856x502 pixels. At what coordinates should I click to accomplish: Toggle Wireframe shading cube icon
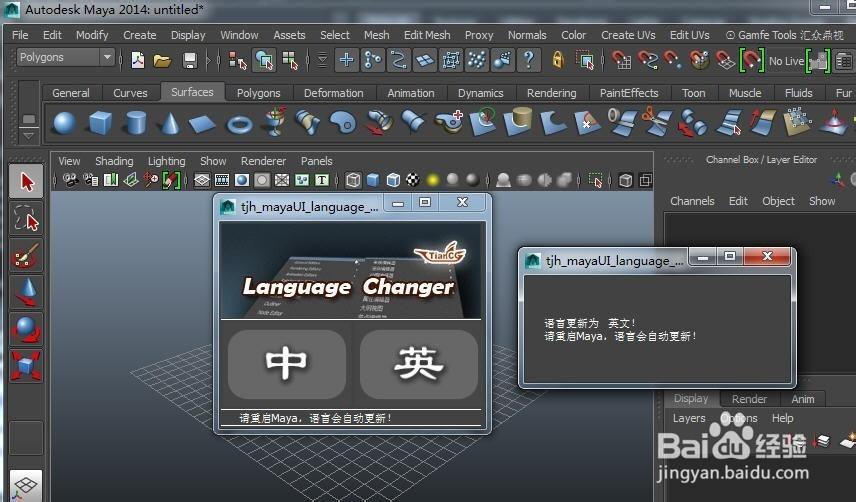[353, 180]
